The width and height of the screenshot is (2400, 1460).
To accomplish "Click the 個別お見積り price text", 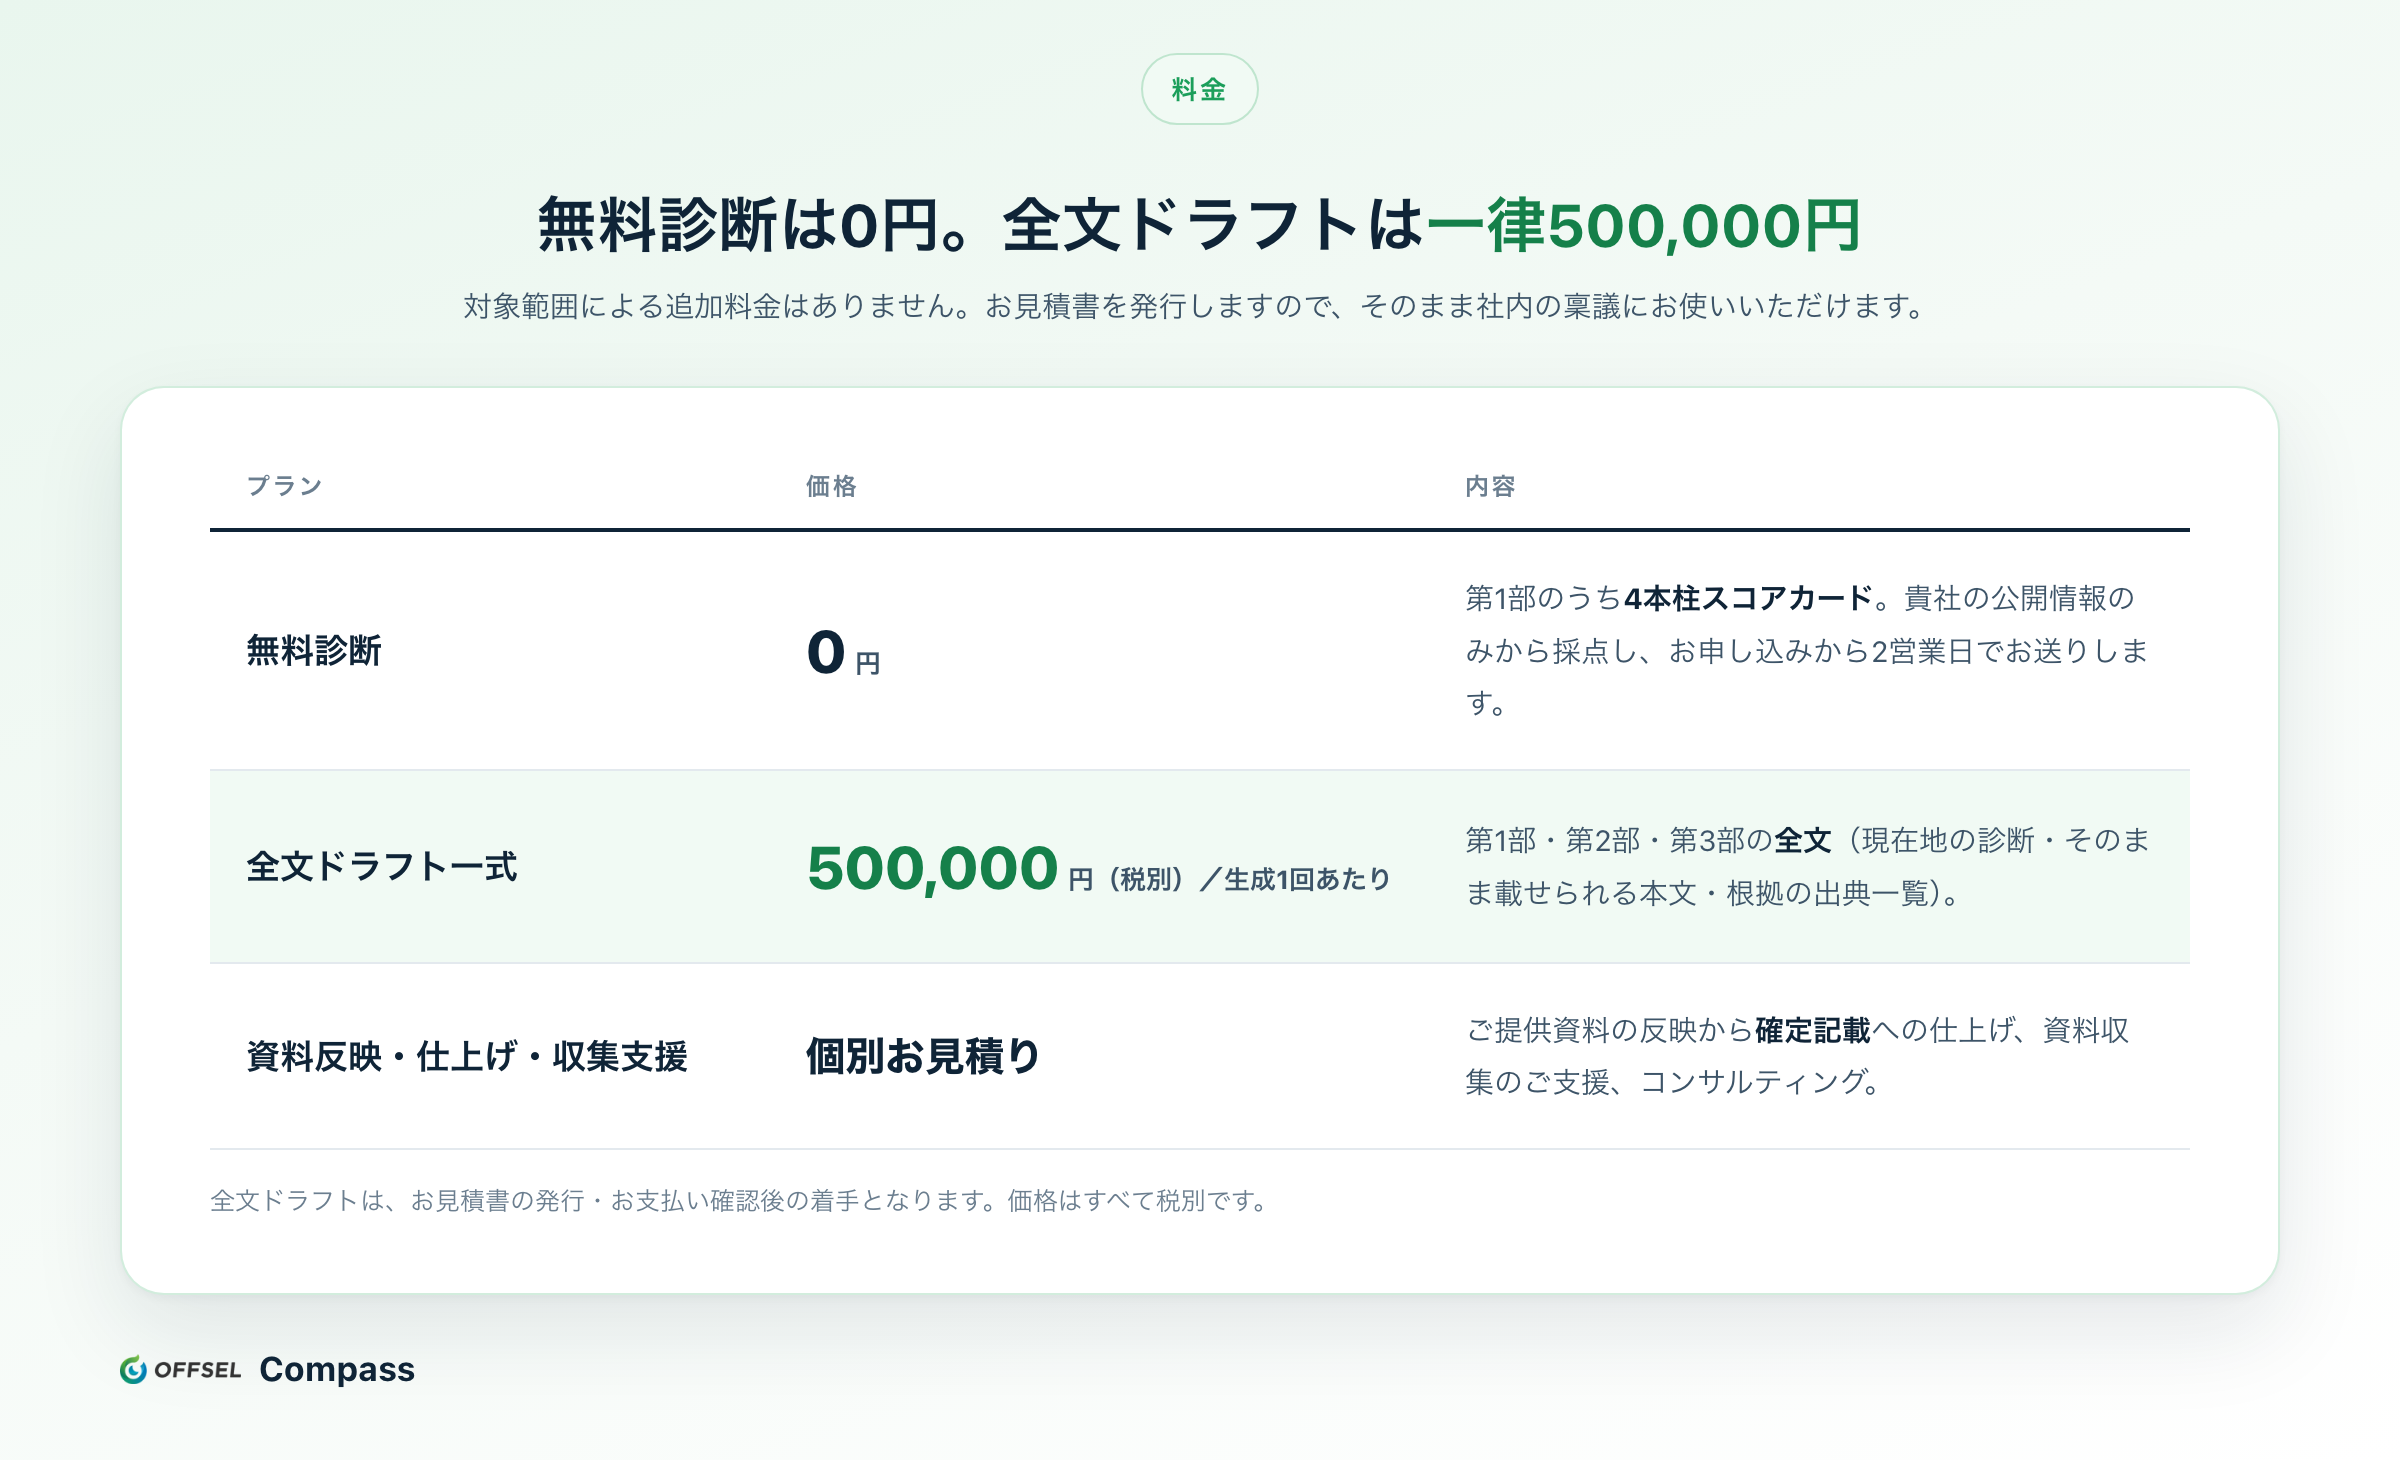I will coord(923,1056).
